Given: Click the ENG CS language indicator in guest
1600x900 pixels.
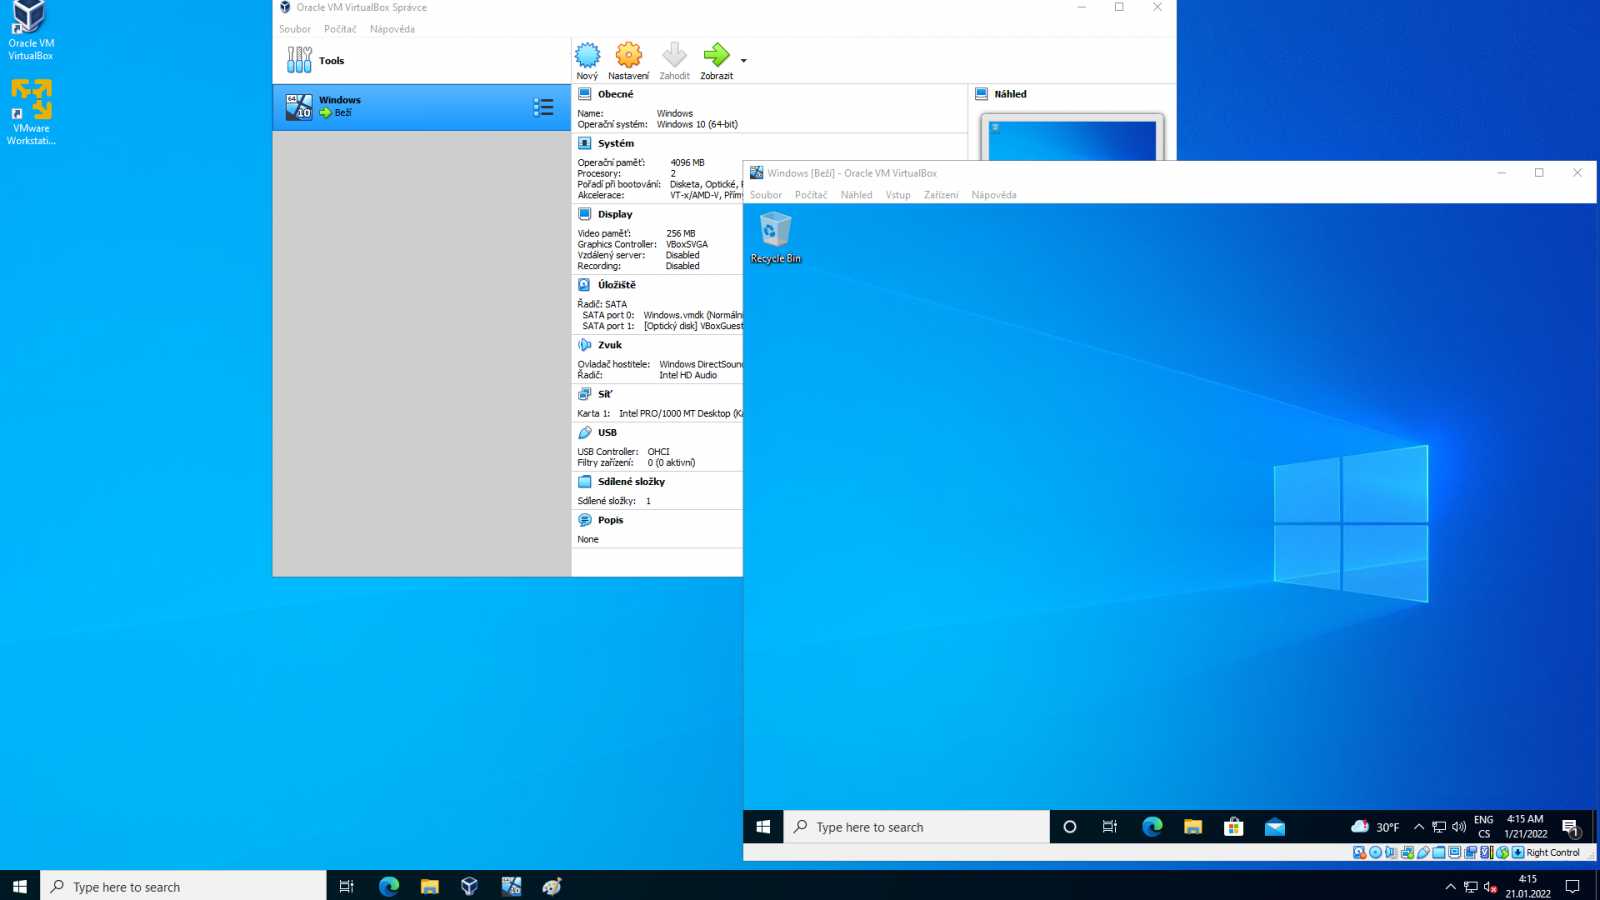Looking at the screenshot, I should coord(1484,827).
